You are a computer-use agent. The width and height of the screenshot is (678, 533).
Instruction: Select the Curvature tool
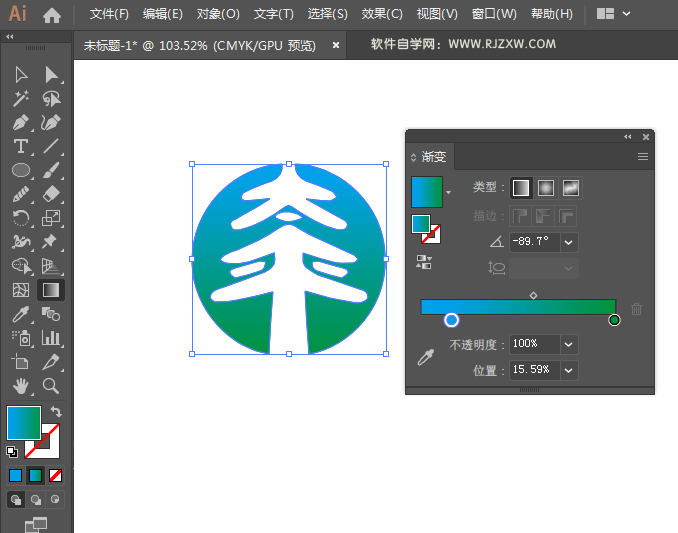[51, 123]
